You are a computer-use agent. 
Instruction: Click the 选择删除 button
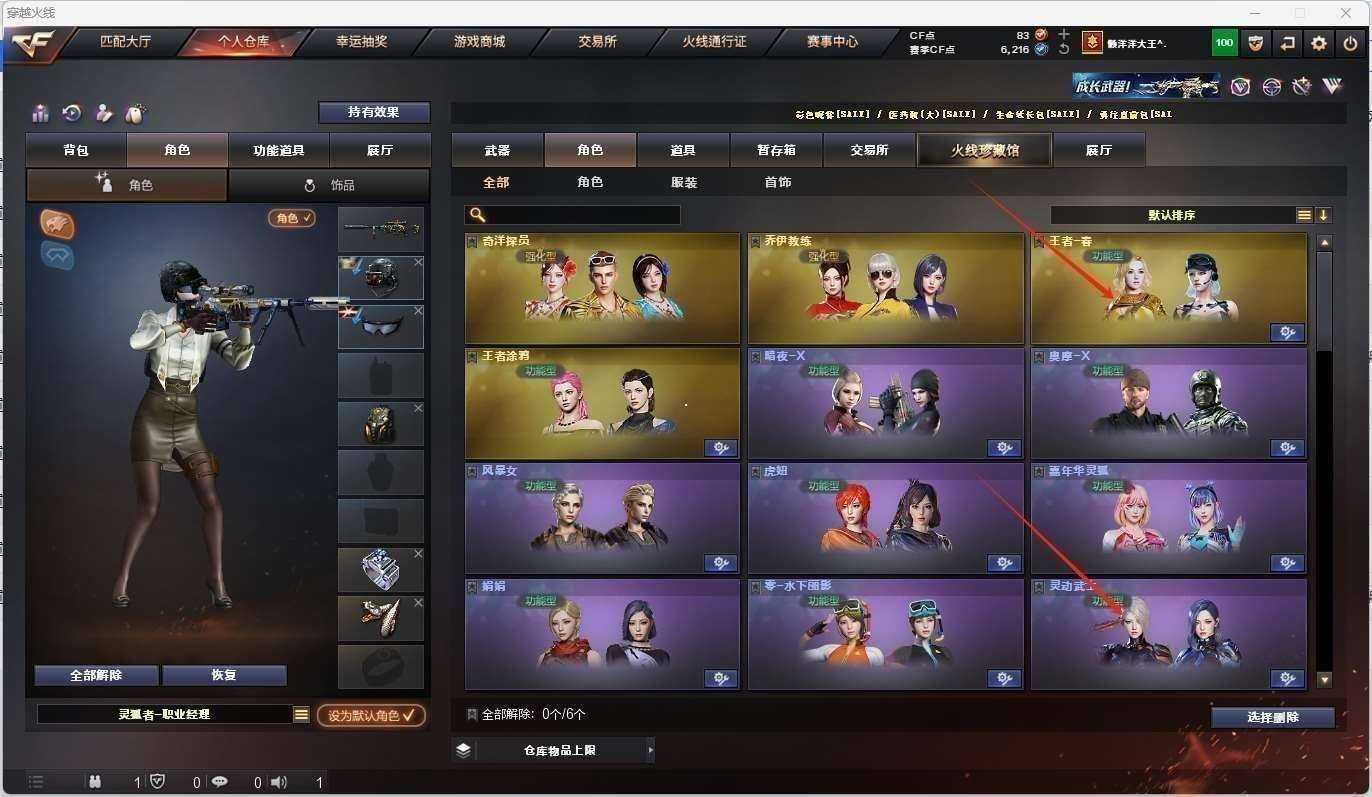tap(1273, 717)
